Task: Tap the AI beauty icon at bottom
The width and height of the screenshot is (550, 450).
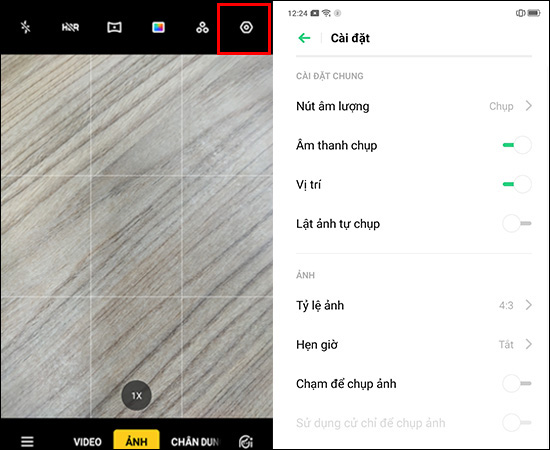Action: tap(246, 442)
